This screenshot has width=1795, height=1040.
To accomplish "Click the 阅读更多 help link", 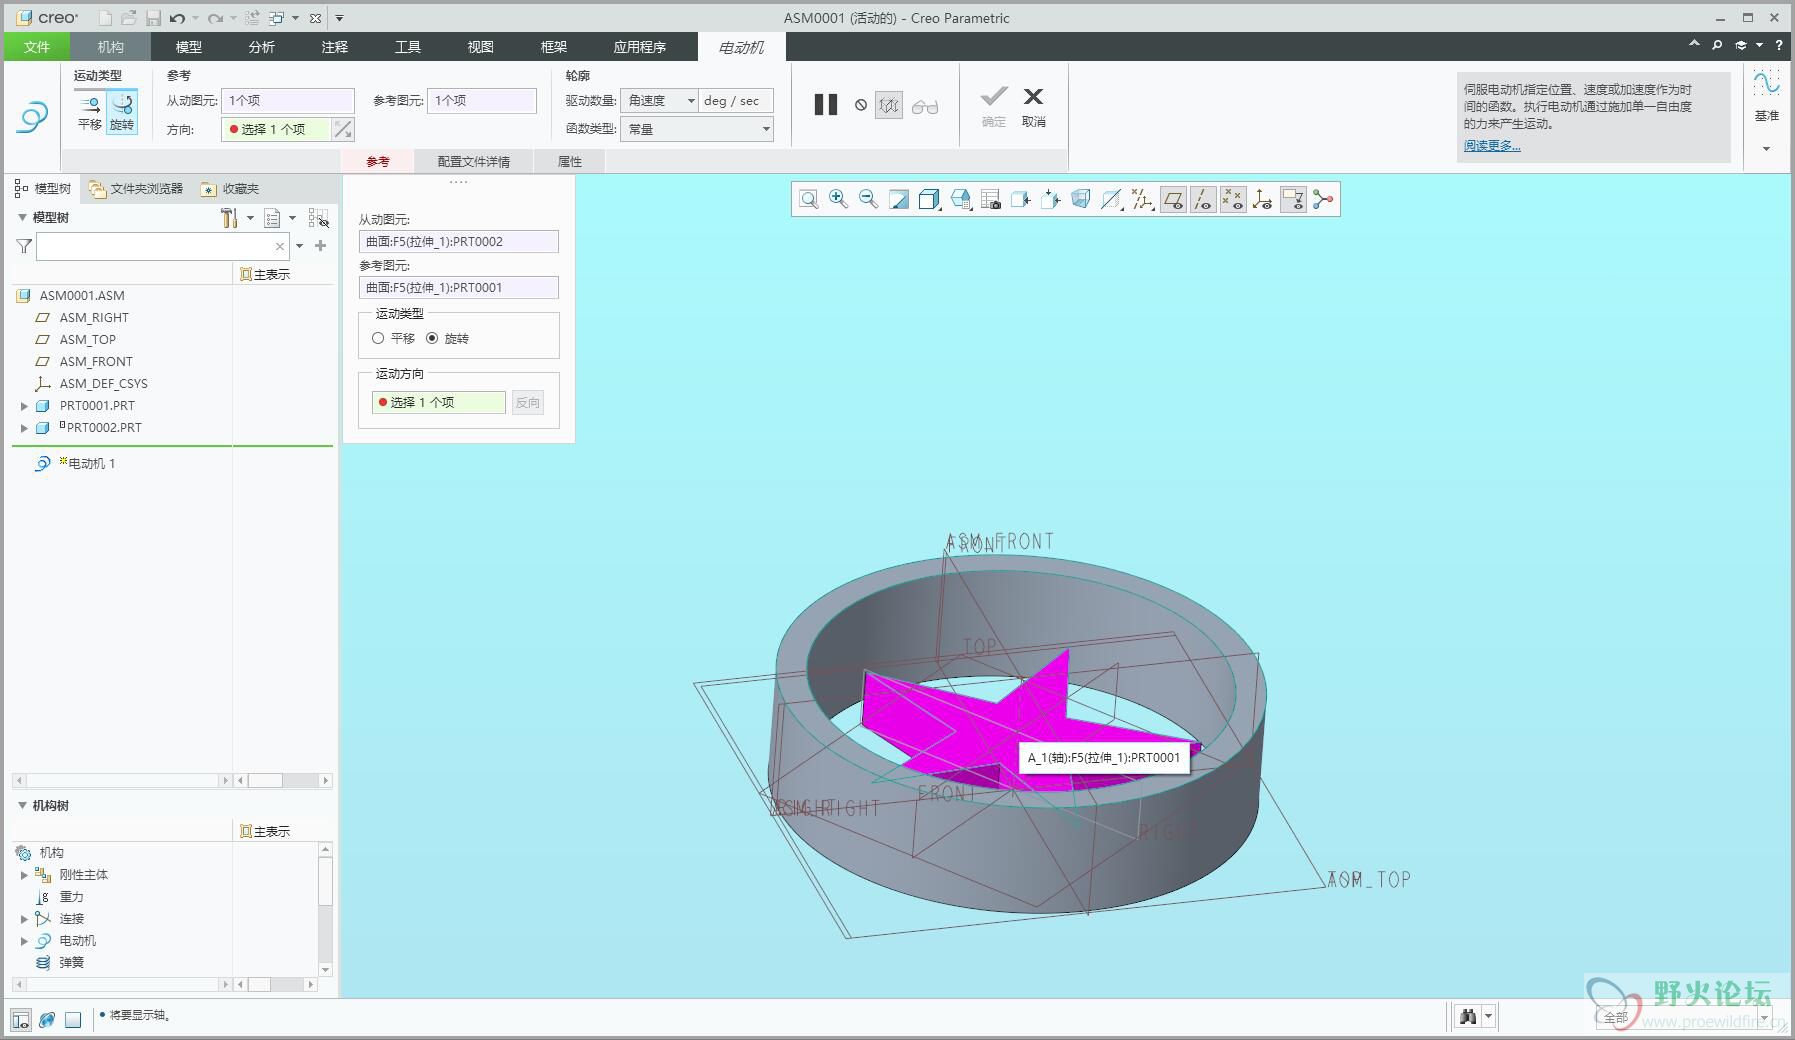I will point(1491,146).
